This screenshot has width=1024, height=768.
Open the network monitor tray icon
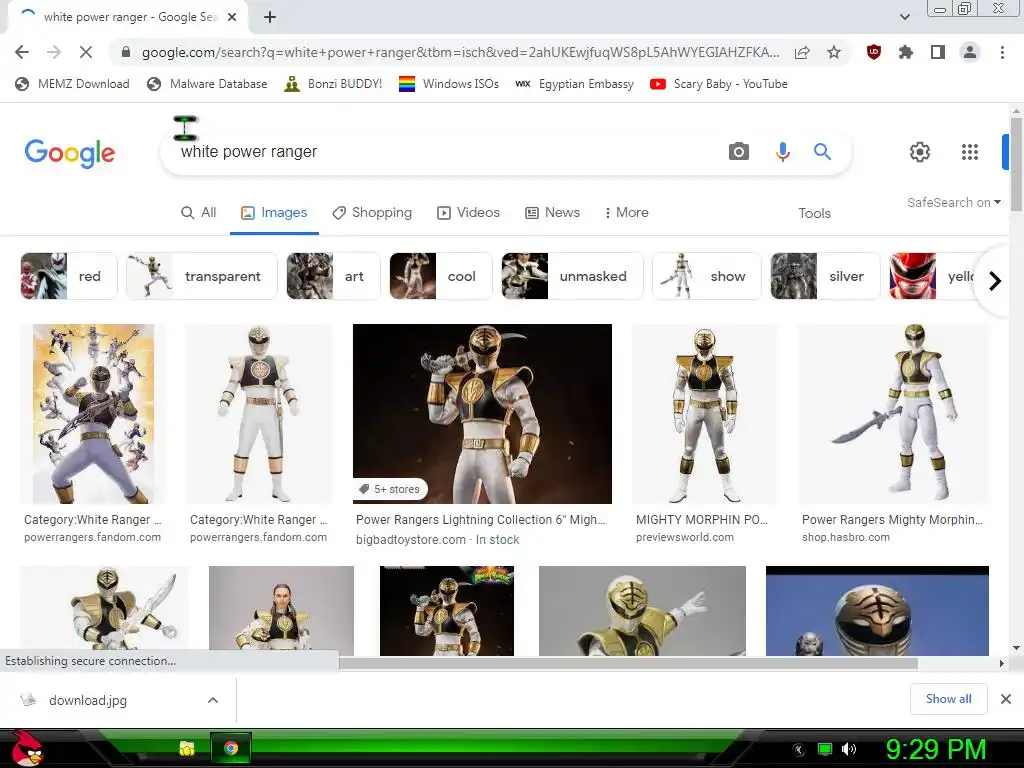pyautogui.click(x=825, y=749)
